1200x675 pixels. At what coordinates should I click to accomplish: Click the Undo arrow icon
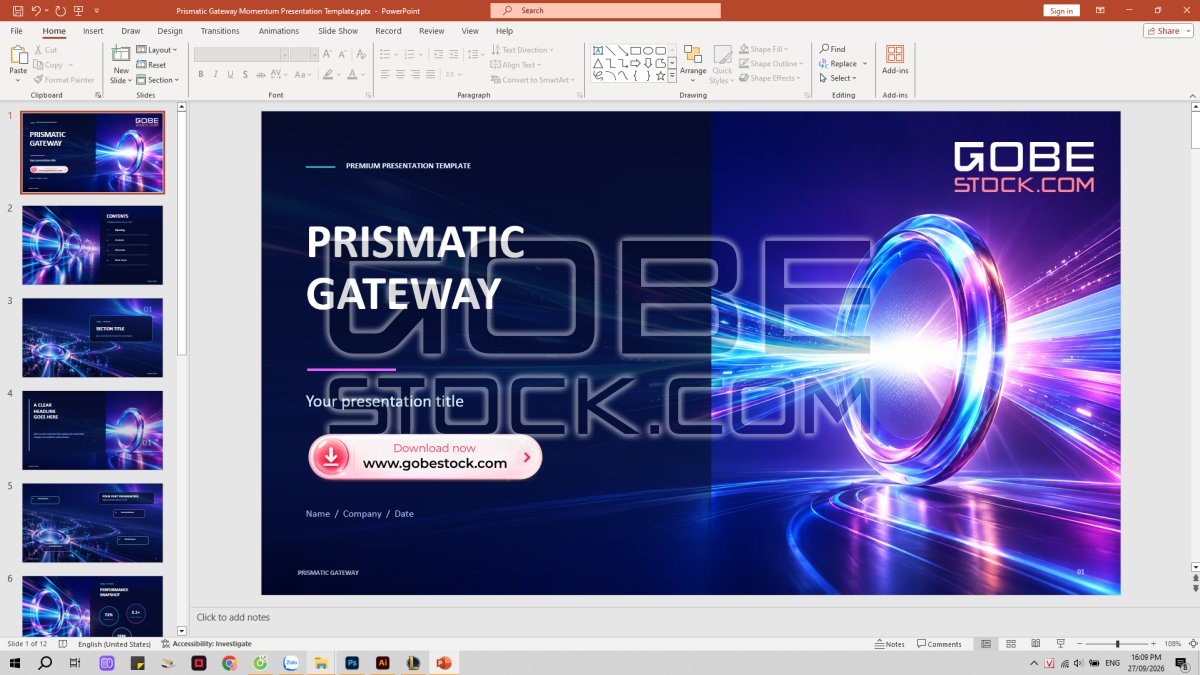pos(36,10)
